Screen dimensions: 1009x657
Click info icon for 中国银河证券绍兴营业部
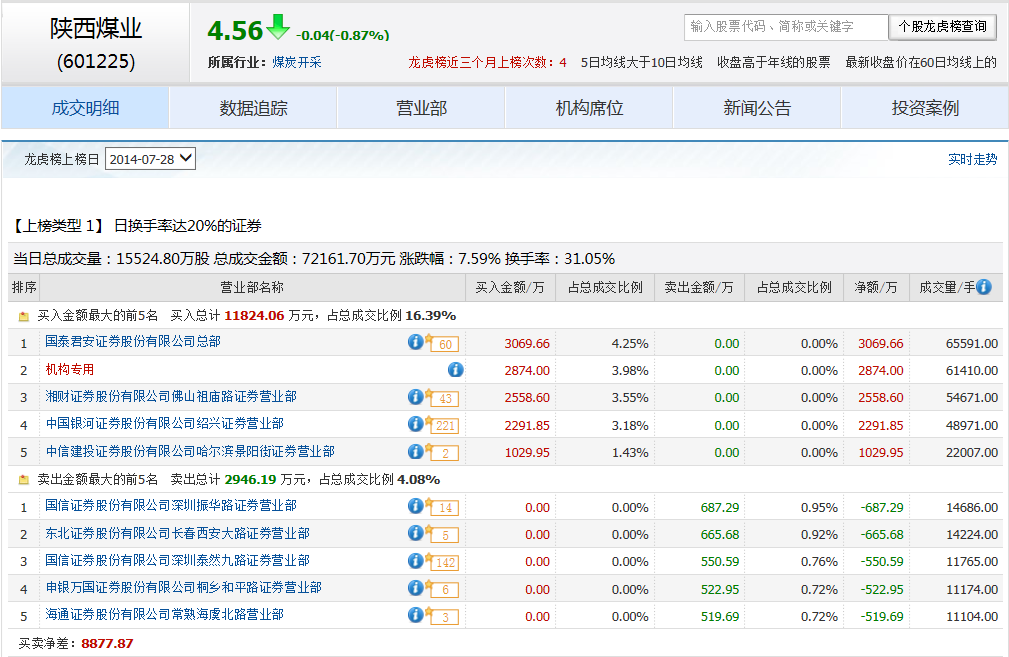(x=415, y=423)
